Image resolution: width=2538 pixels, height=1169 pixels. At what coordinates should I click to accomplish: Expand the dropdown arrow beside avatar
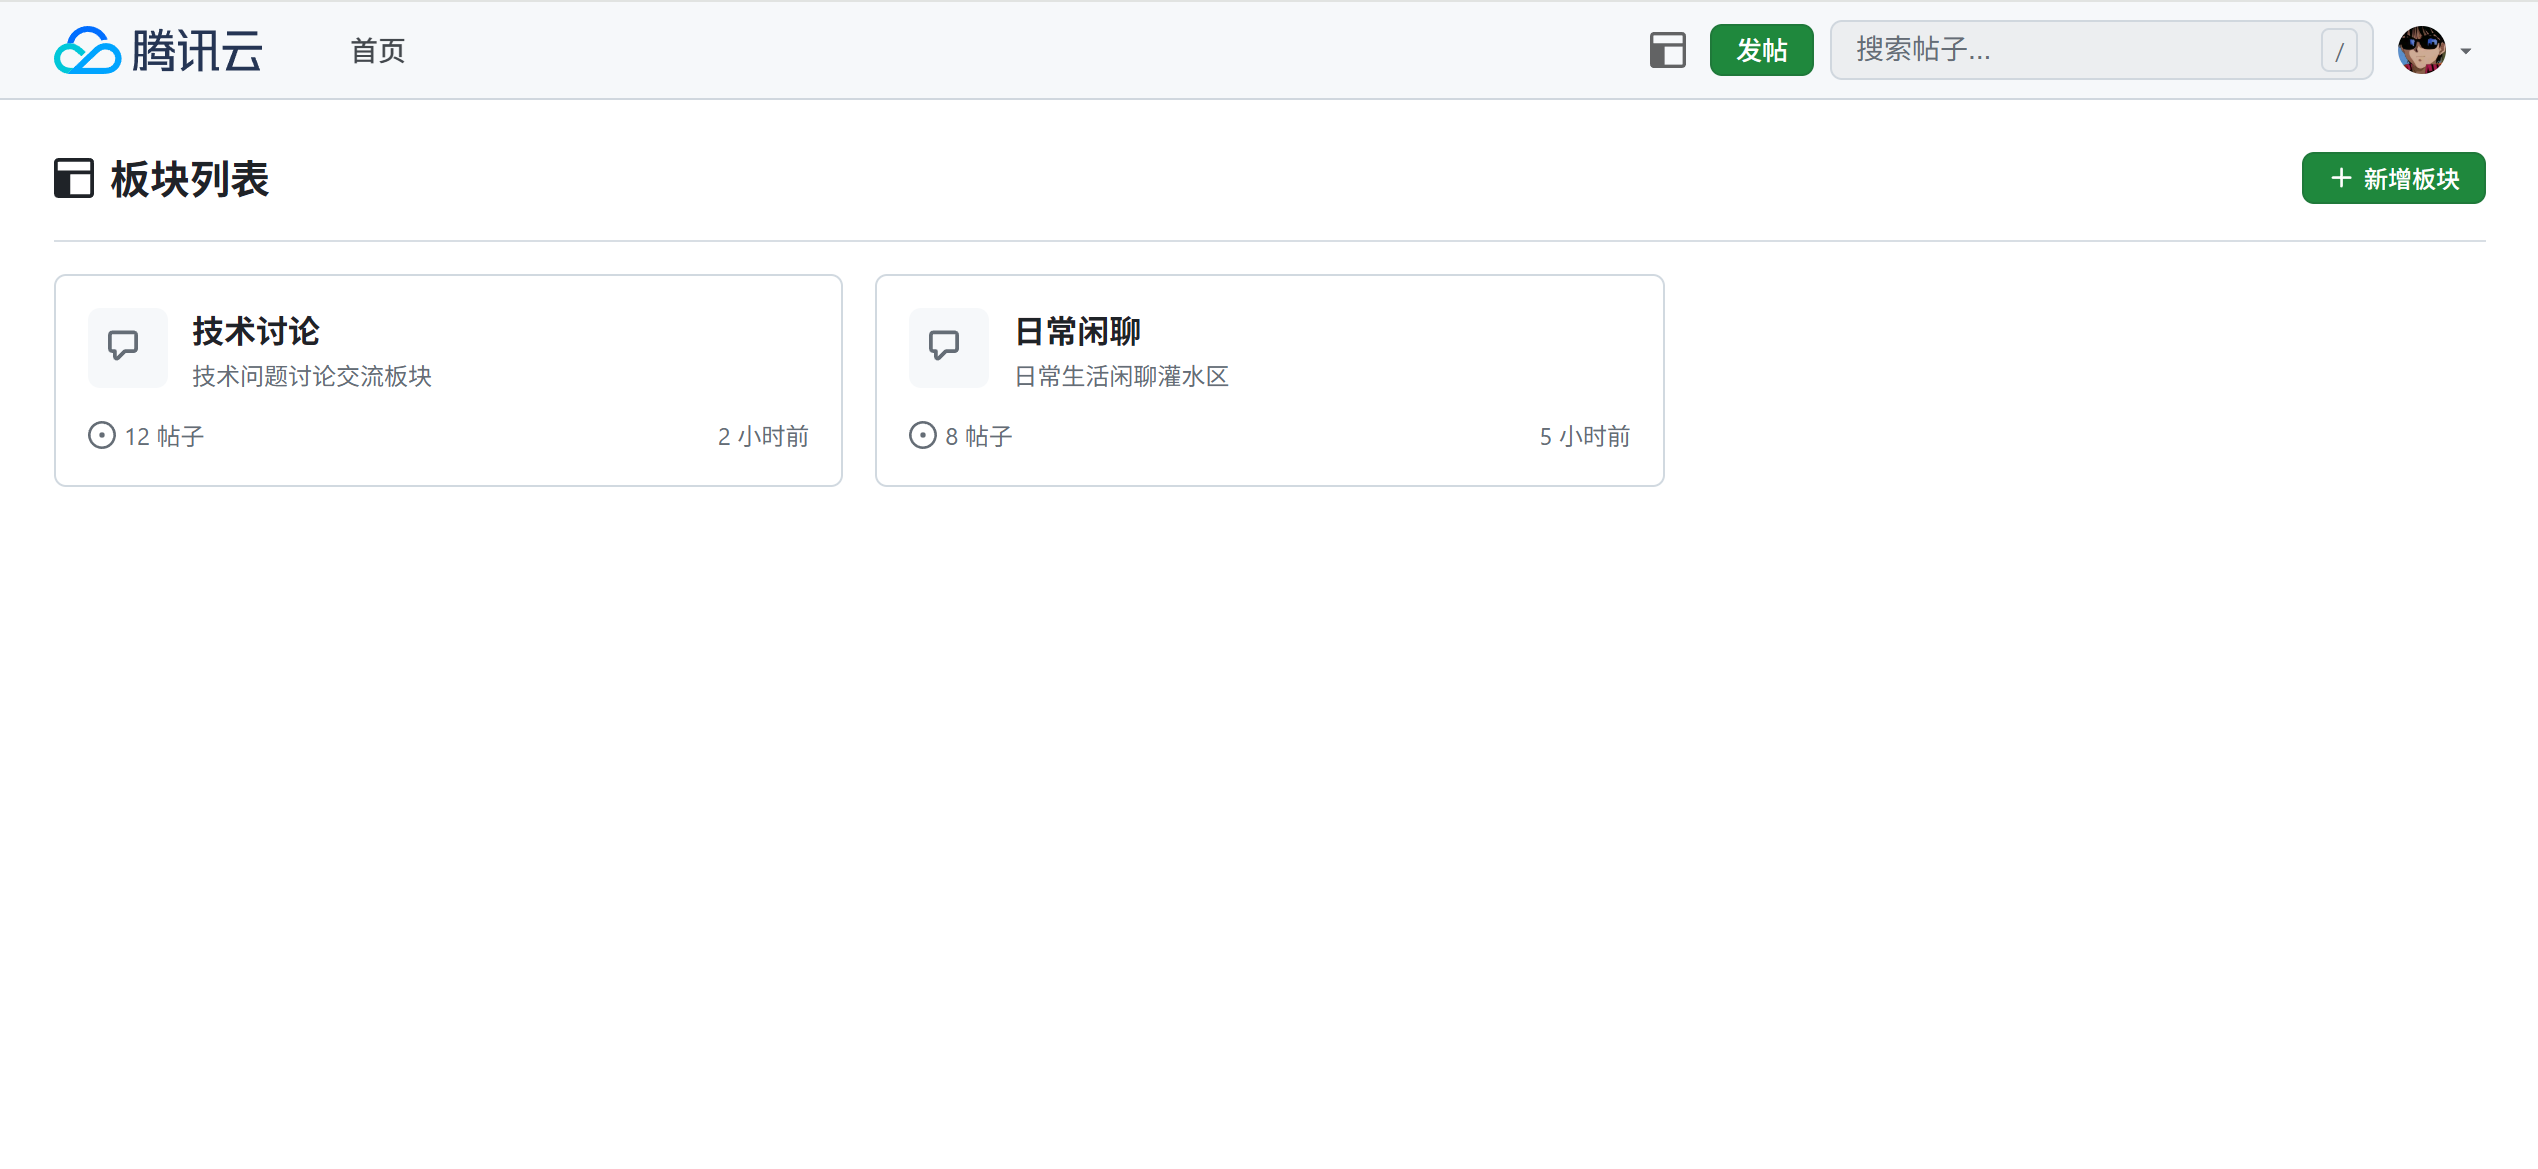pyautogui.click(x=2466, y=51)
